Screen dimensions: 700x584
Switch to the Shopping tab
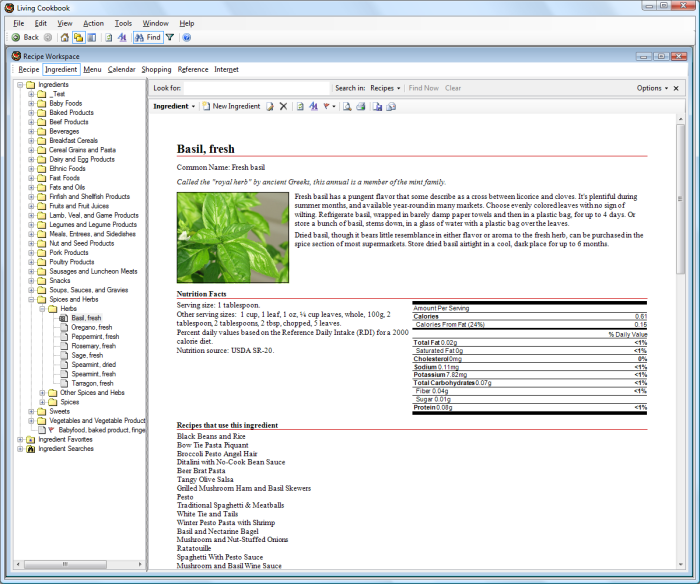point(156,69)
